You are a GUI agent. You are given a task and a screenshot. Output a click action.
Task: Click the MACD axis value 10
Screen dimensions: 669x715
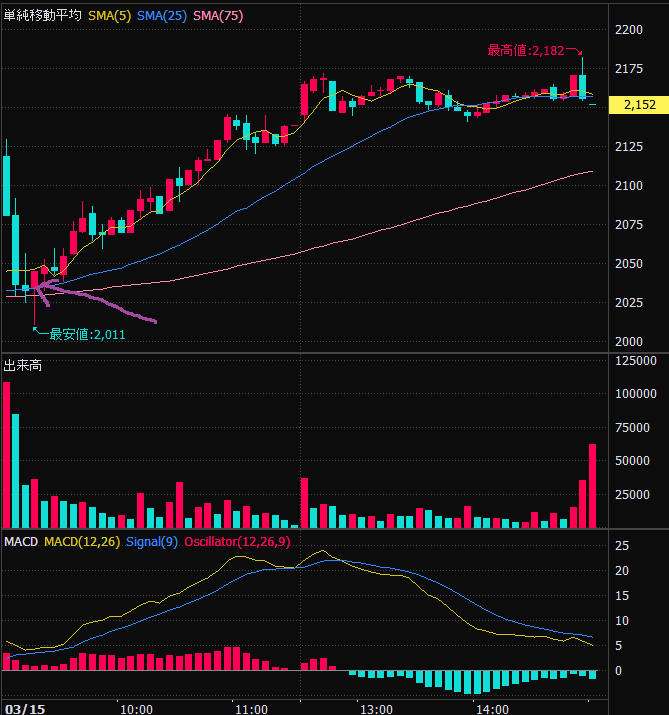(622, 621)
